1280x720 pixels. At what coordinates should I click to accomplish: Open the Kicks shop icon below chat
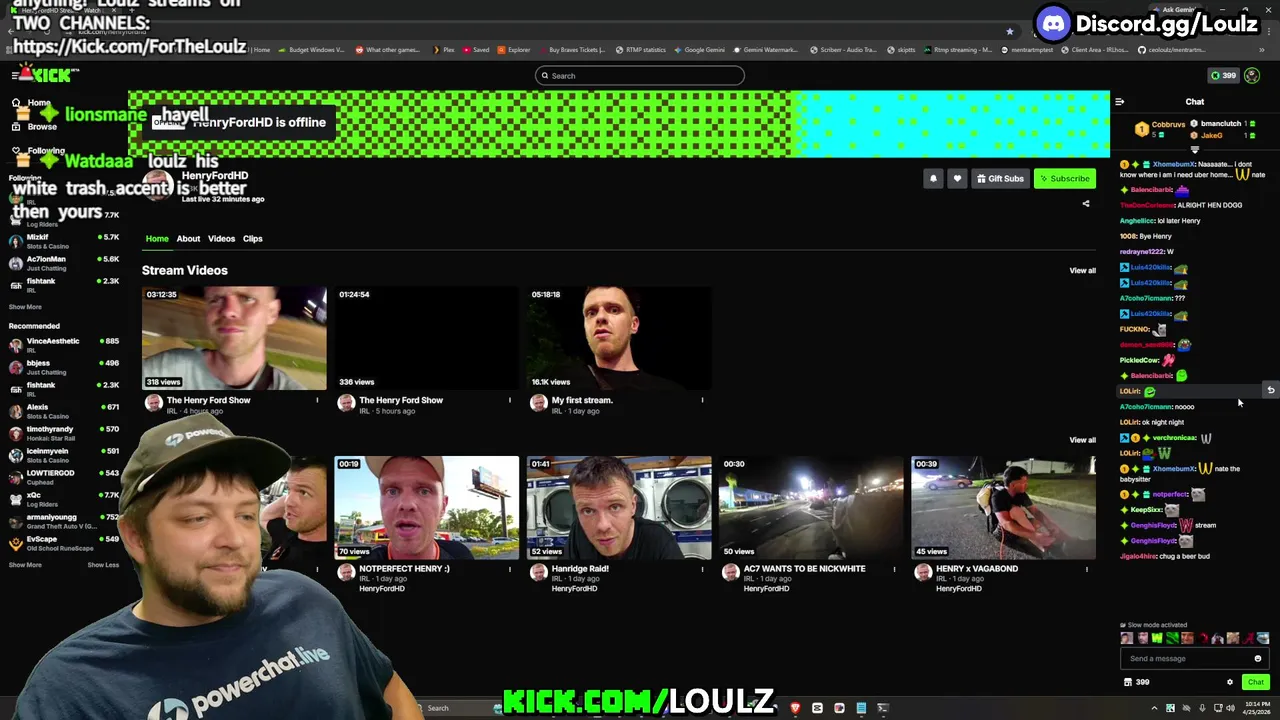(1128, 683)
